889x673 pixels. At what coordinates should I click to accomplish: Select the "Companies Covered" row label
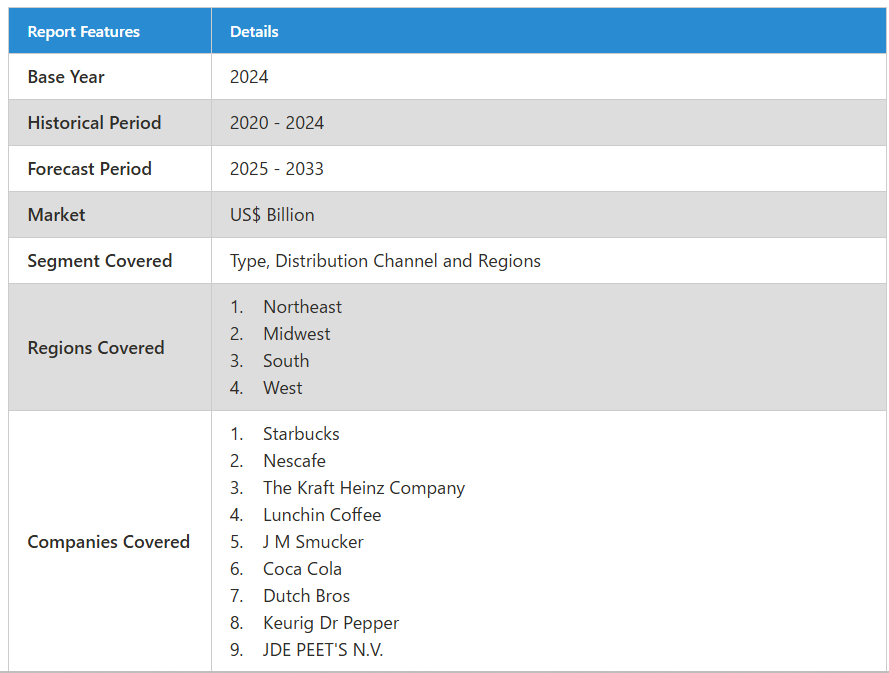pos(108,542)
